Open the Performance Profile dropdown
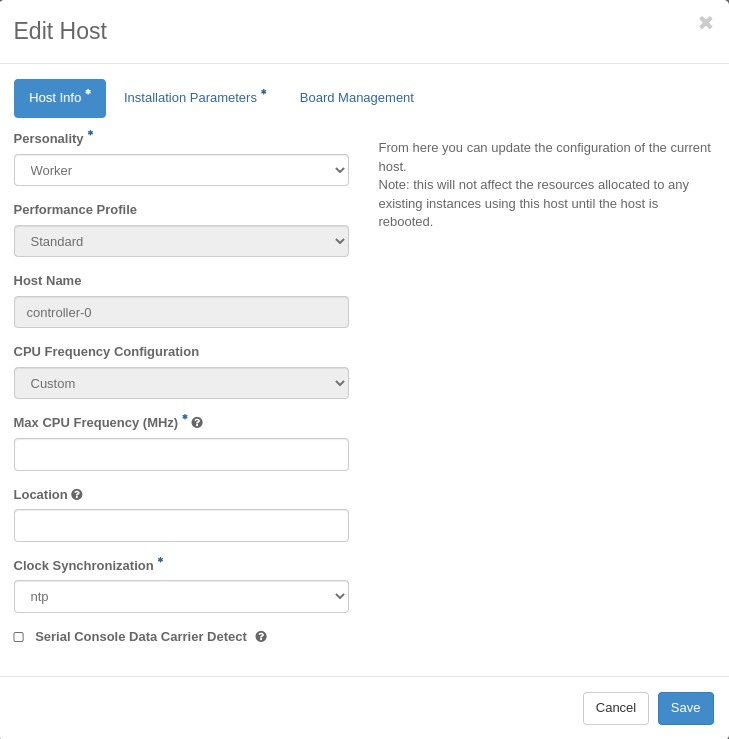The image size is (729, 739). (x=181, y=241)
